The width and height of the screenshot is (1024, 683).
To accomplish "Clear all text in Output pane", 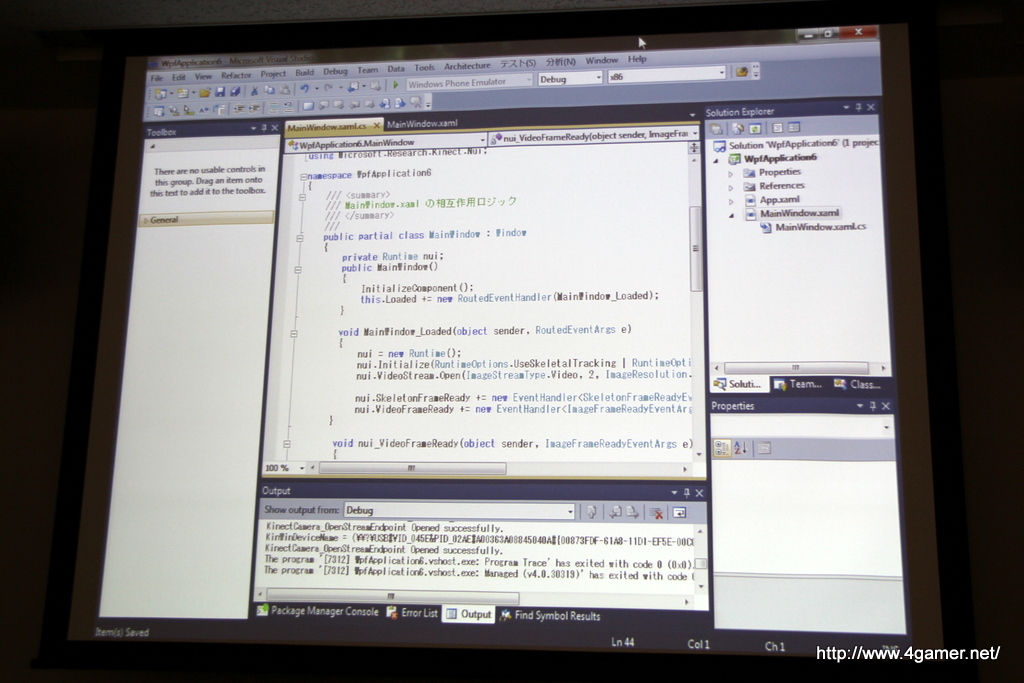I will (657, 512).
